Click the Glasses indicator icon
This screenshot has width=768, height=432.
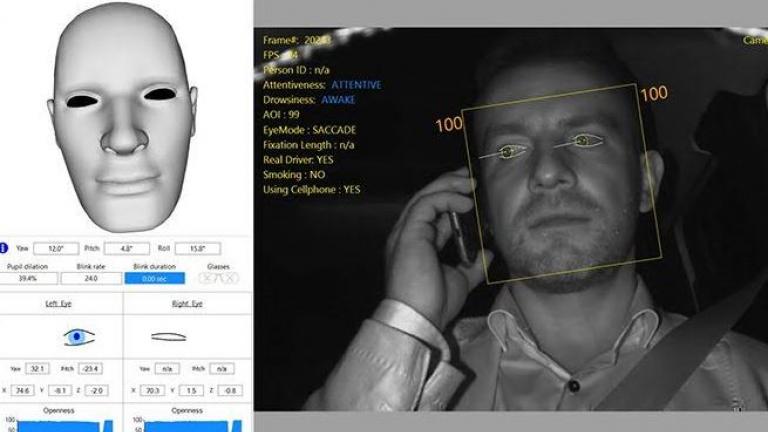pos(217,278)
